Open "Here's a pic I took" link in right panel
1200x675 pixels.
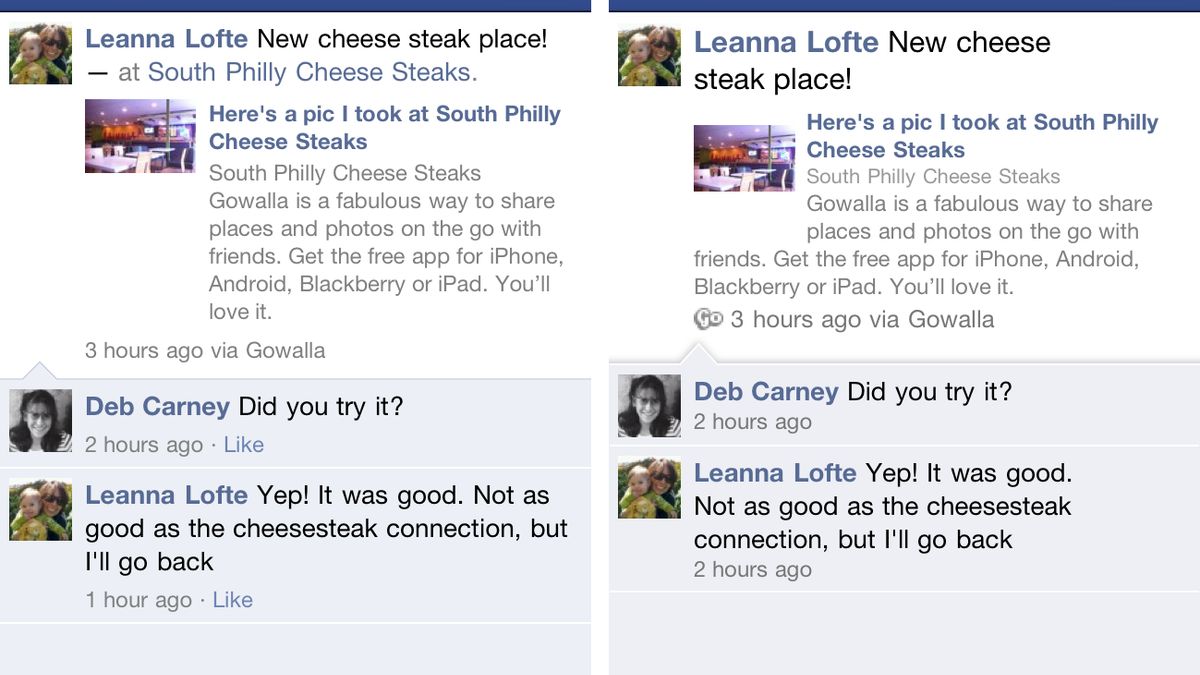[x=982, y=136]
